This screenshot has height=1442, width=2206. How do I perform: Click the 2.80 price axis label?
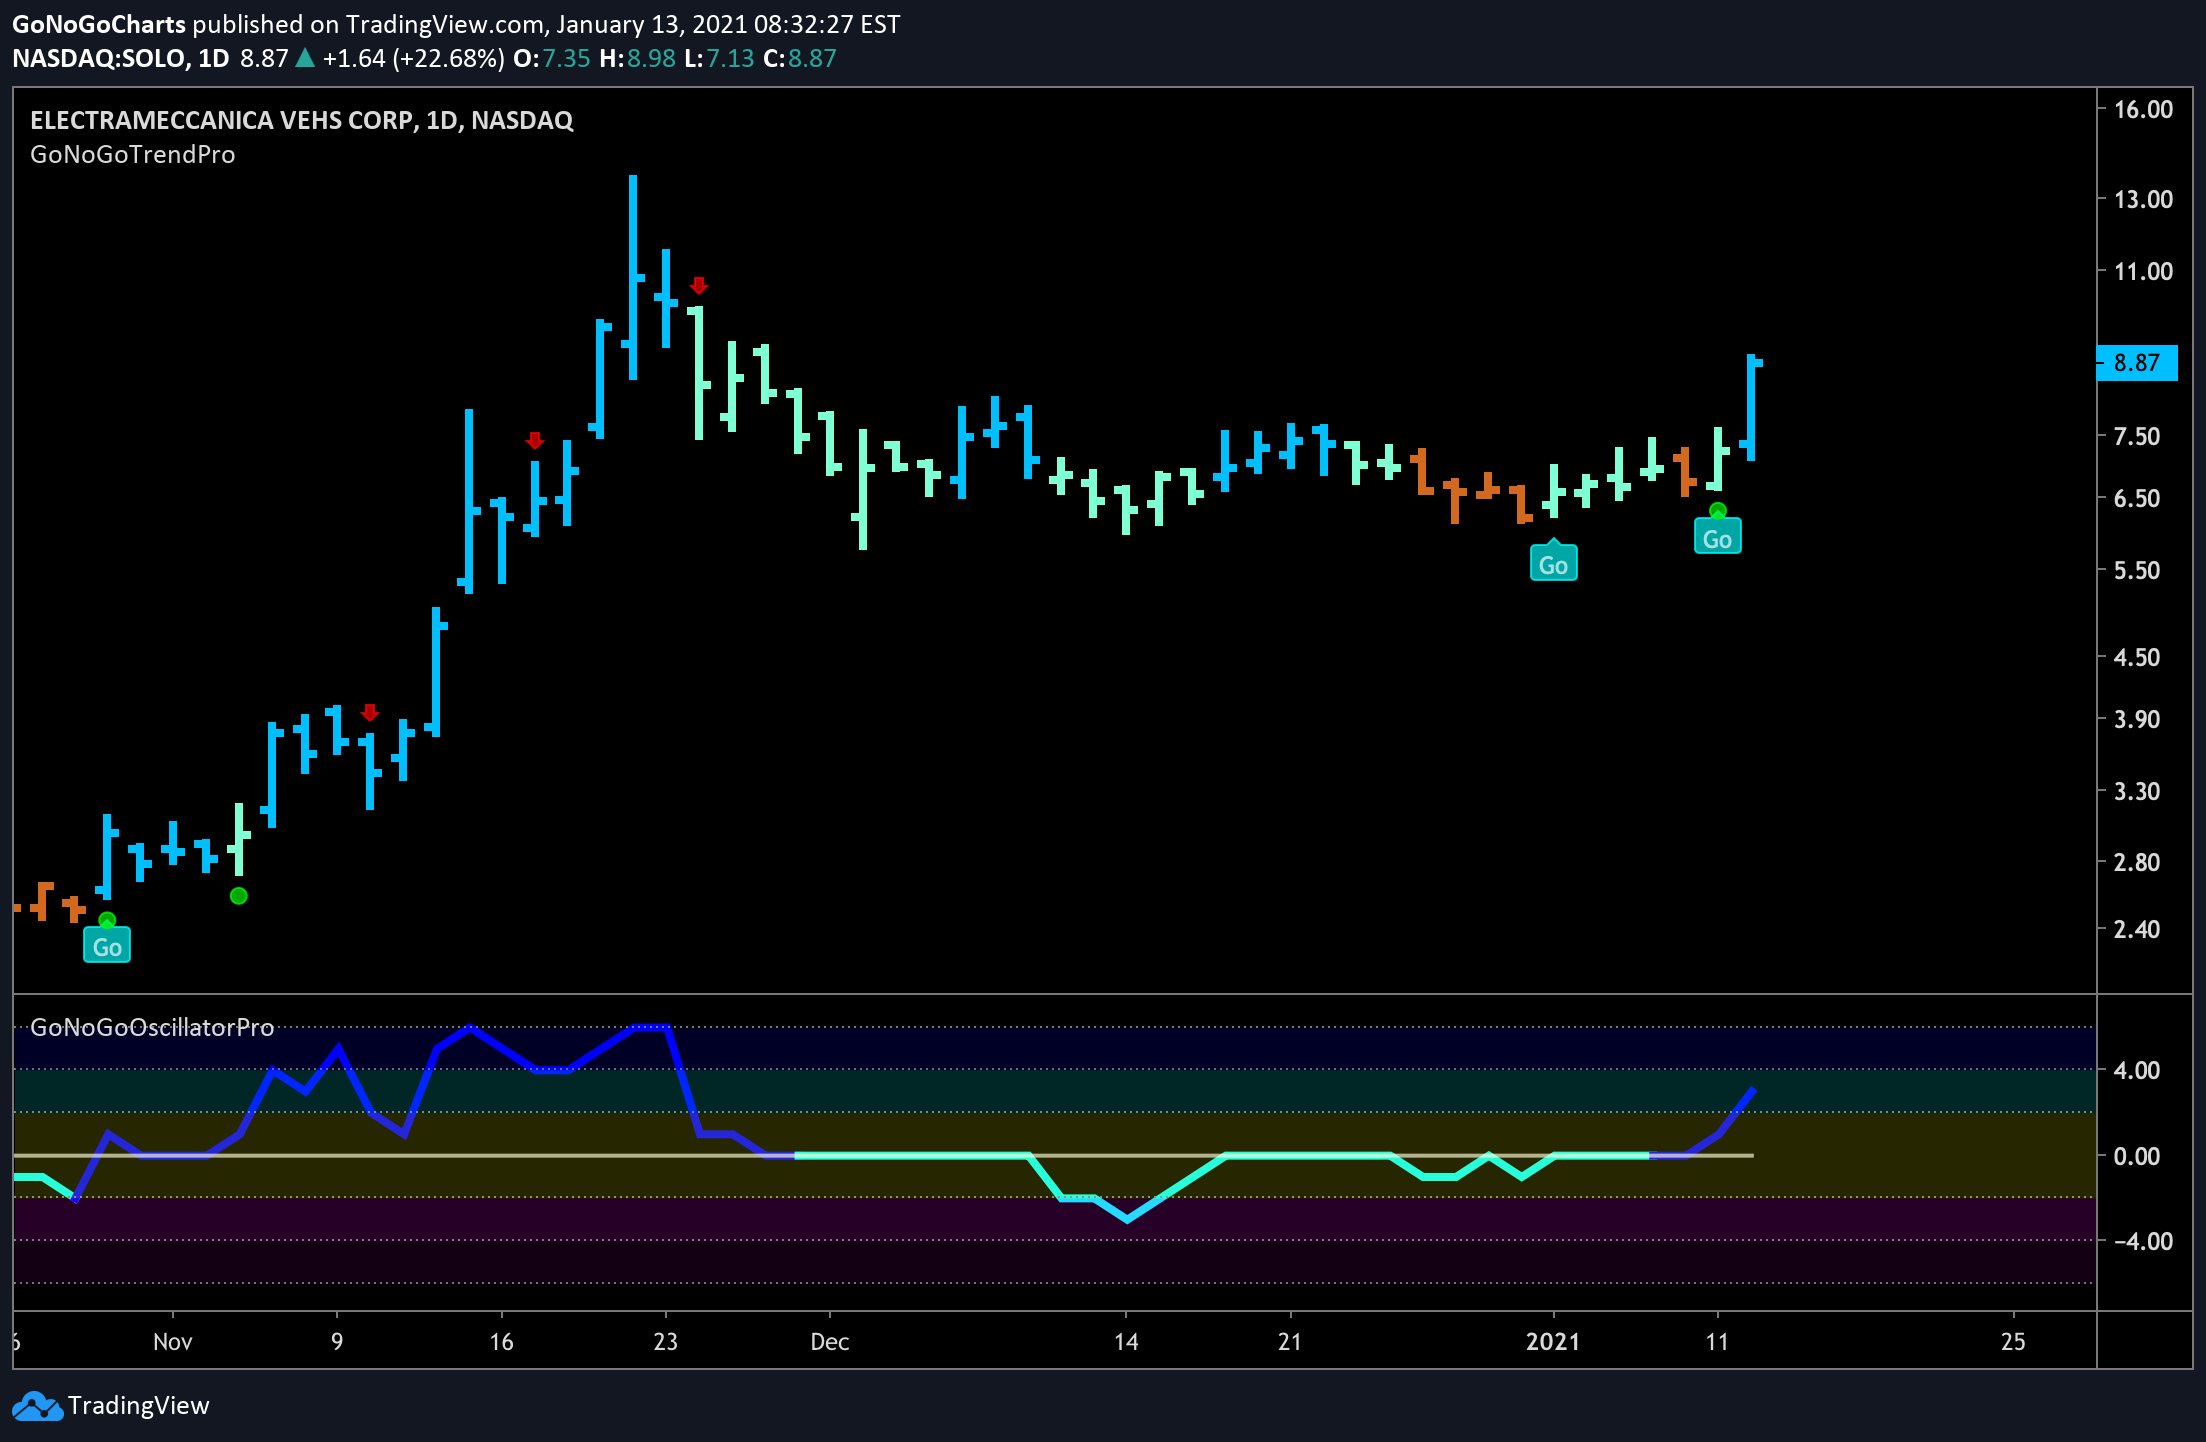[x=2137, y=862]
